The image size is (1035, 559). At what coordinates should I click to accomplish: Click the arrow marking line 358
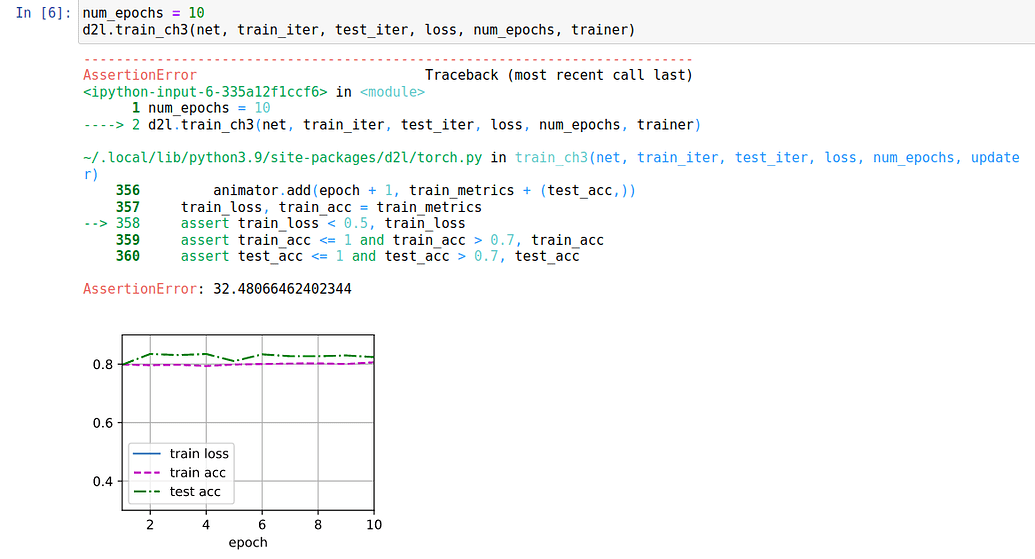[x=97, y=223]
